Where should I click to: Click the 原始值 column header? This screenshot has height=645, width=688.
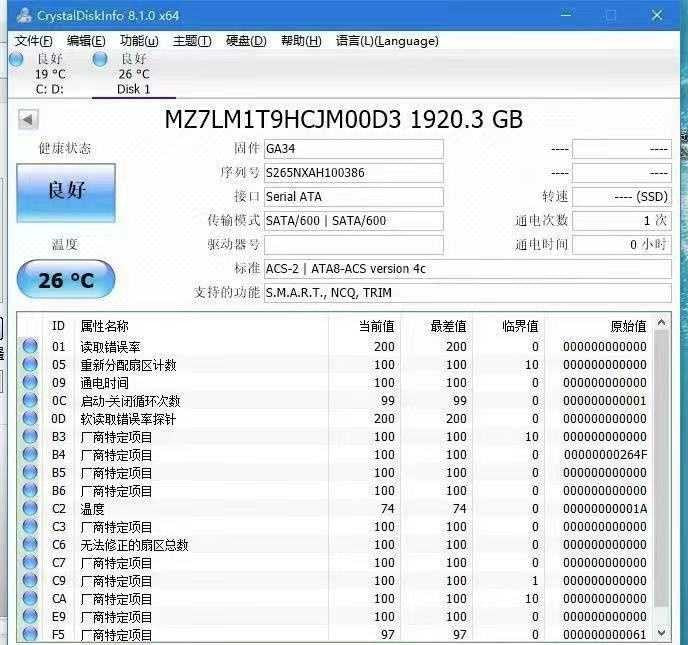pos(628,326)
